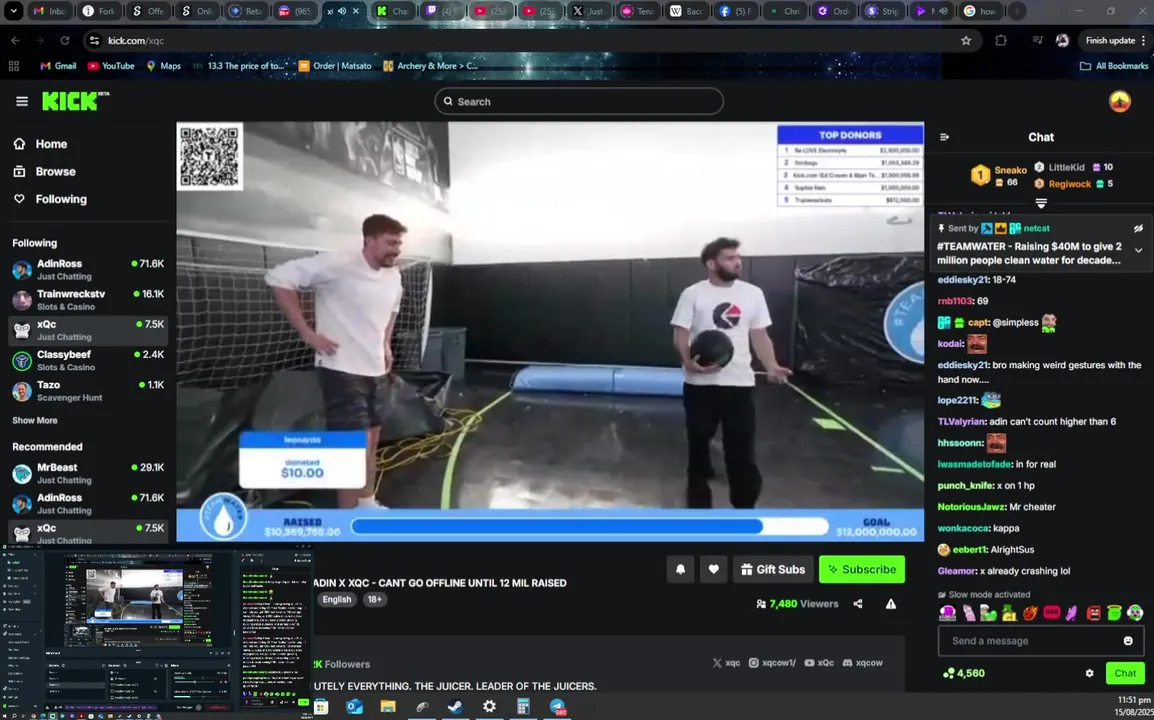
Task: Click the address bar showing kick.com/xqc
Action: click(530, 40)
